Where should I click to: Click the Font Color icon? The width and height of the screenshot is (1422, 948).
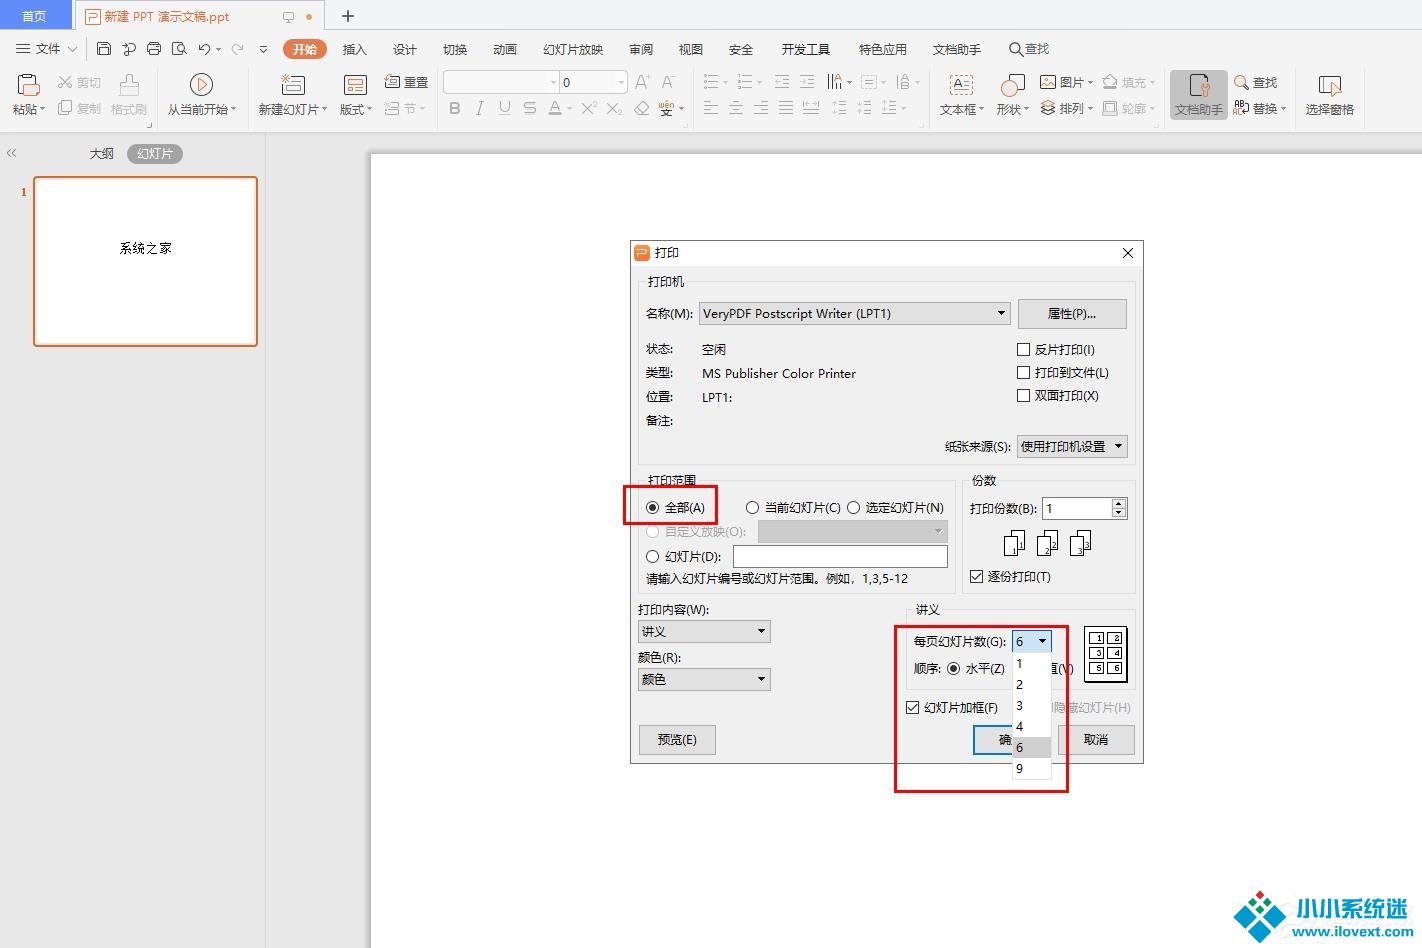555,108
